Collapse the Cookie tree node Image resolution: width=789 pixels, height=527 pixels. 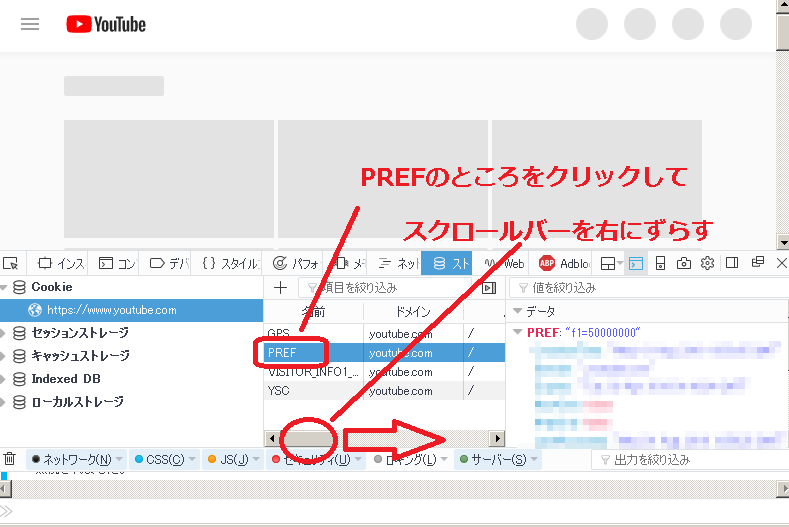[4, 287]
